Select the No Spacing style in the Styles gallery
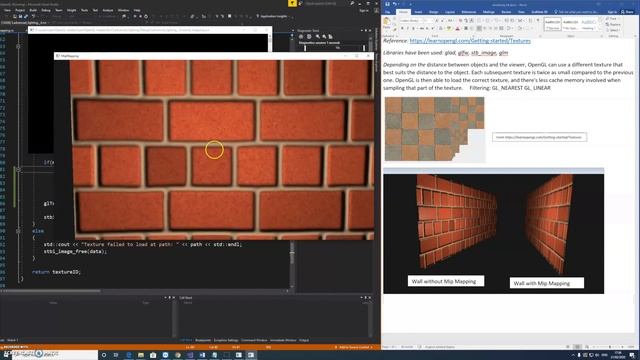This screenshot has height=360, width=640. [x=570, y=24]
